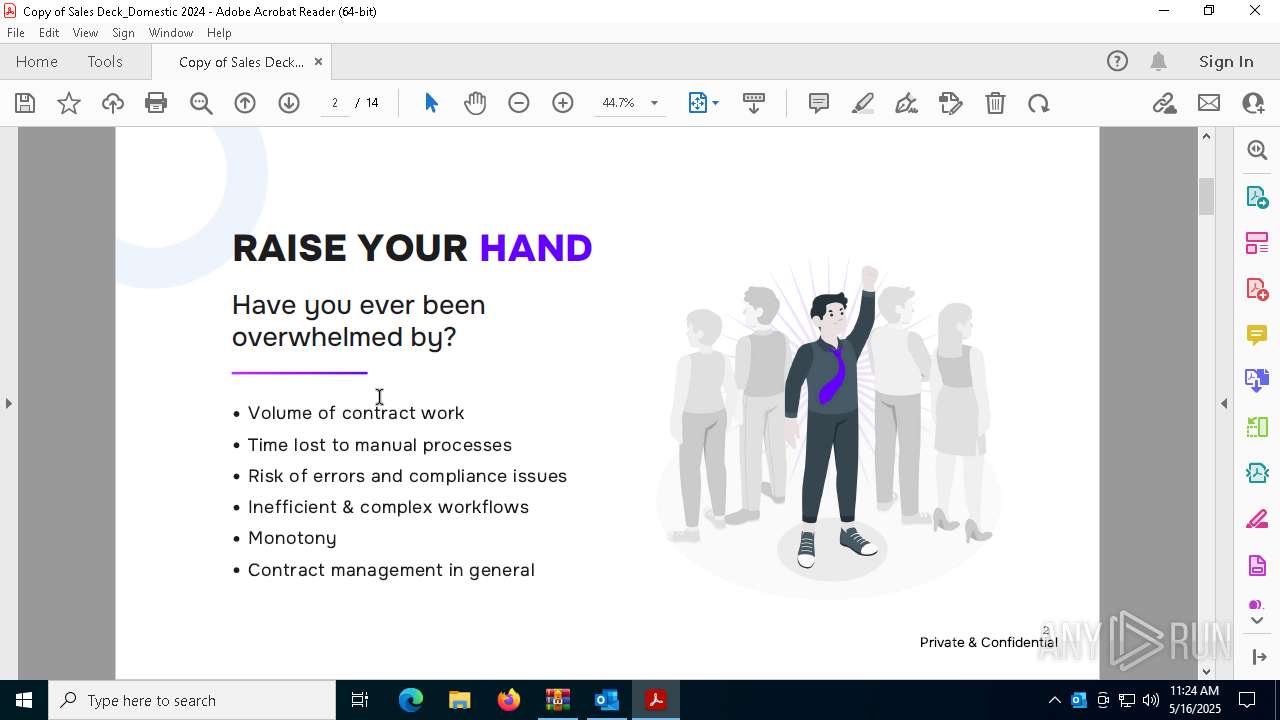Click the vertical scrollbar thumb
This screenshot has width=1280, height=720.
pyautogui.click(x=1206, y=196)
